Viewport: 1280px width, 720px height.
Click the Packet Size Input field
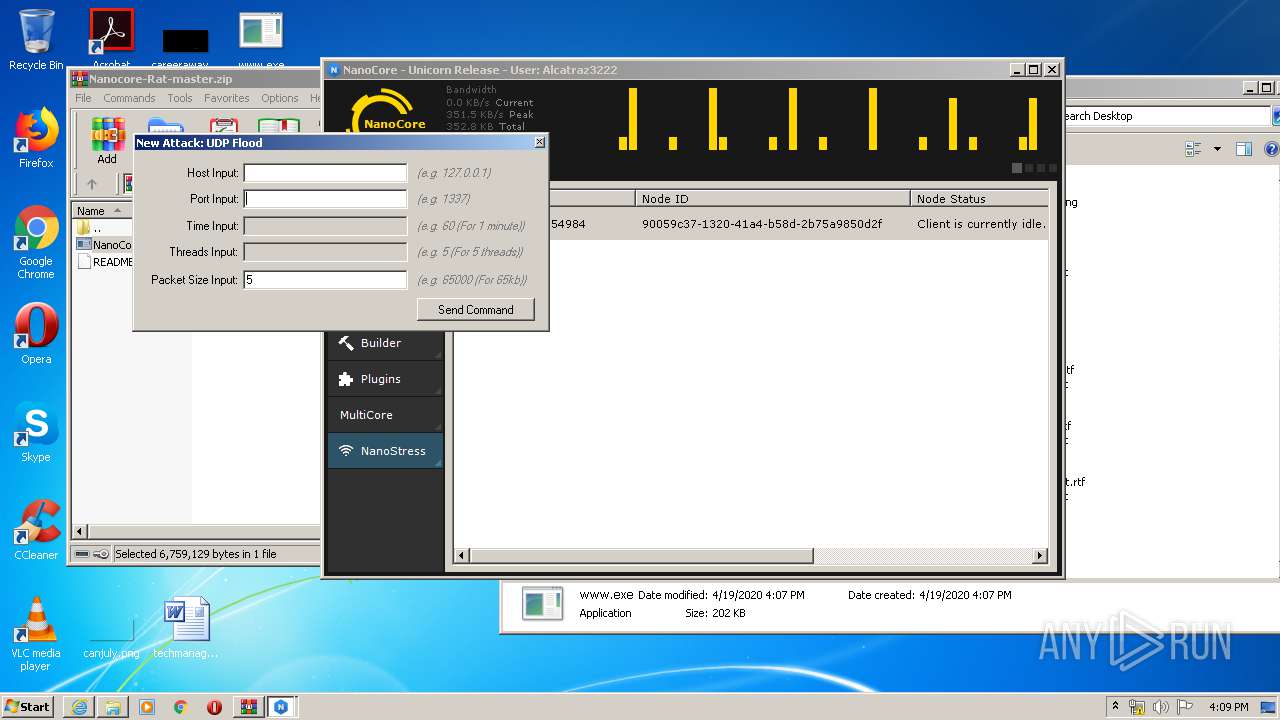point(325,280)
